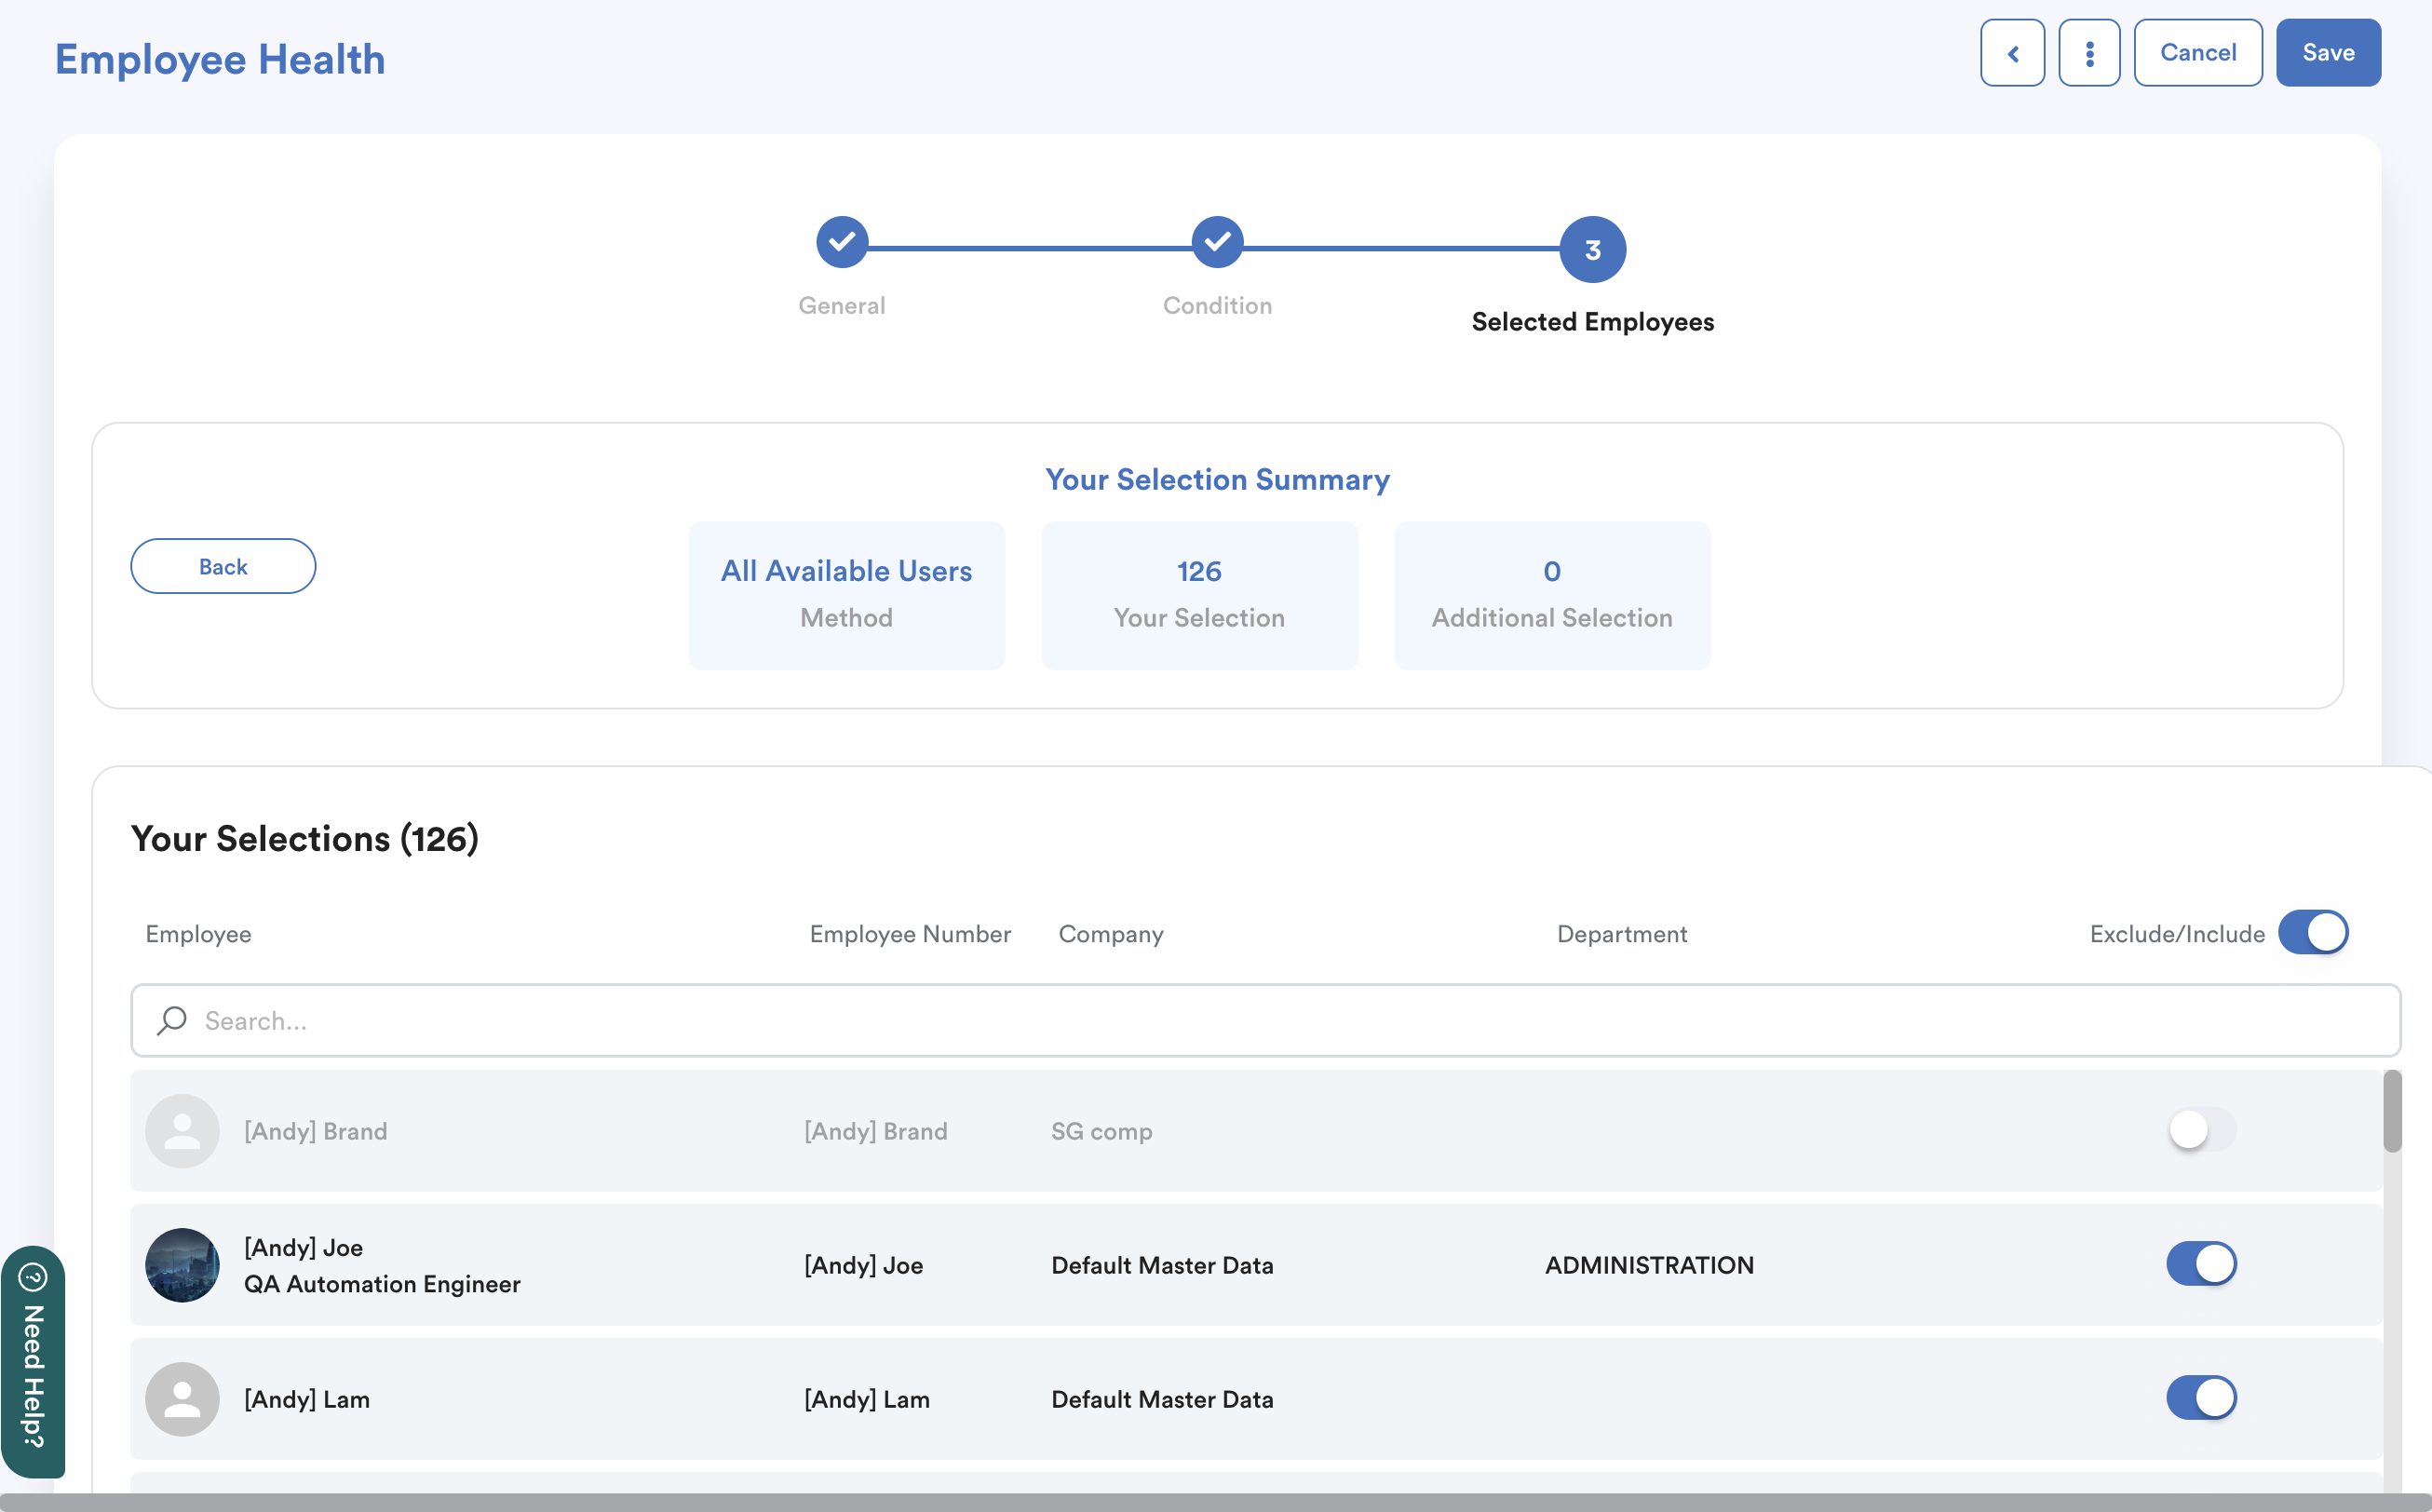This screenshot has width=2432, height=1512.
Task: Click [Andy] Brand's avatar icon
Action: 182,1131
